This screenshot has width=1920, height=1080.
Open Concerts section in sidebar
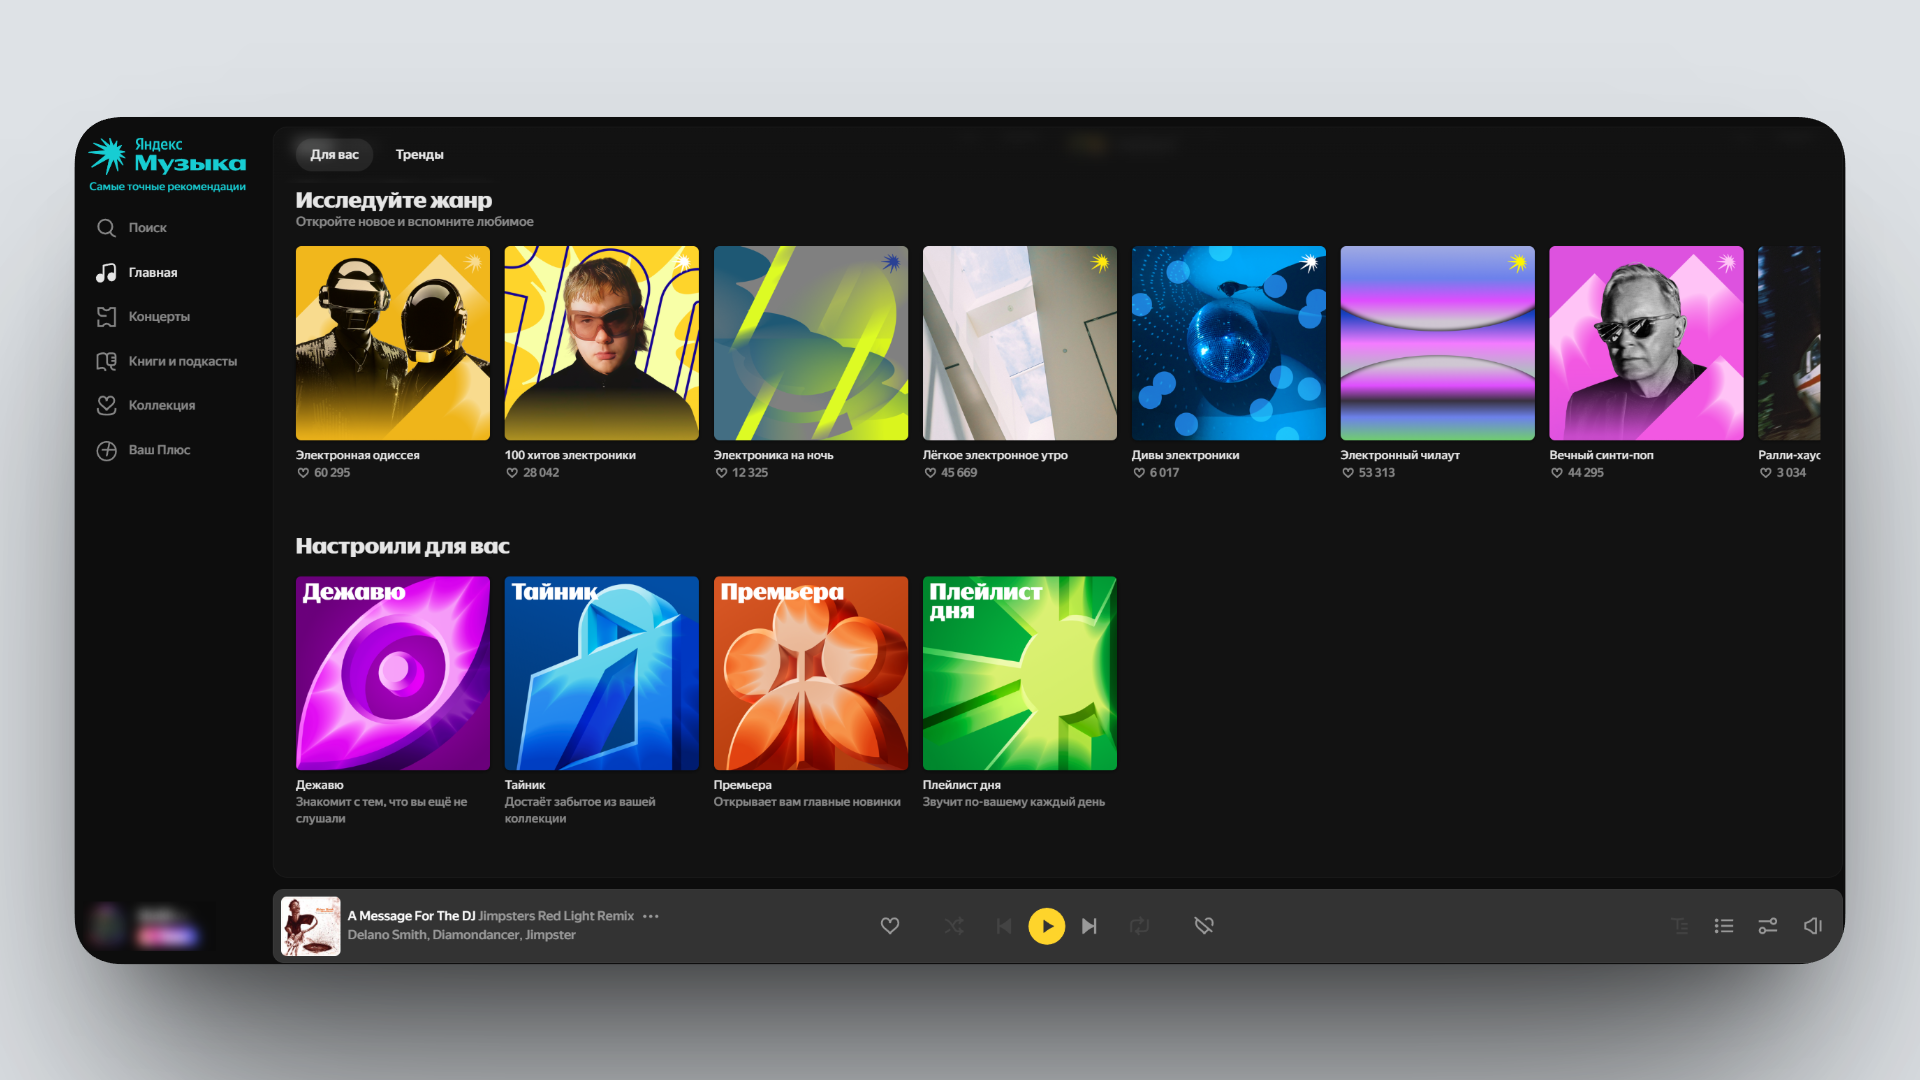[x=158, y=317]
